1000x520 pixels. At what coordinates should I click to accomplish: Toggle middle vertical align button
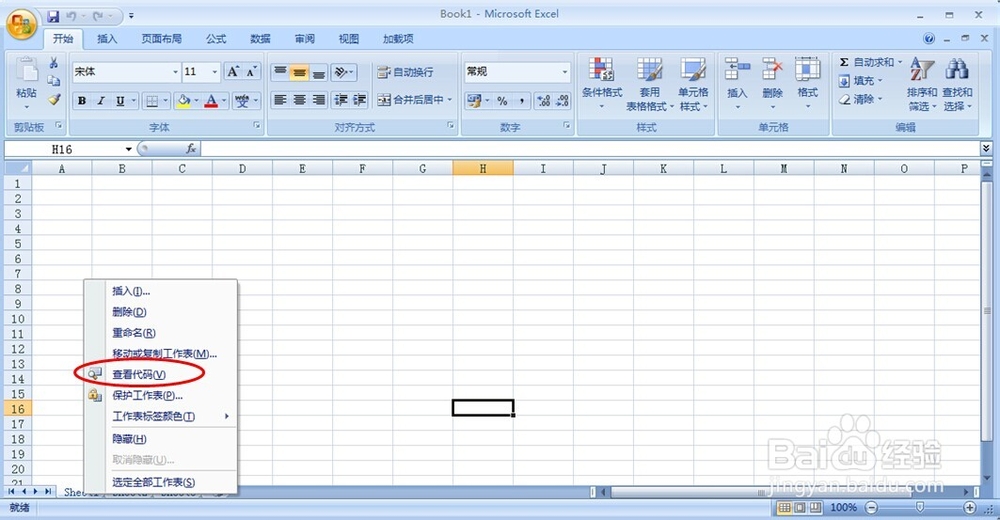[299, 72]
